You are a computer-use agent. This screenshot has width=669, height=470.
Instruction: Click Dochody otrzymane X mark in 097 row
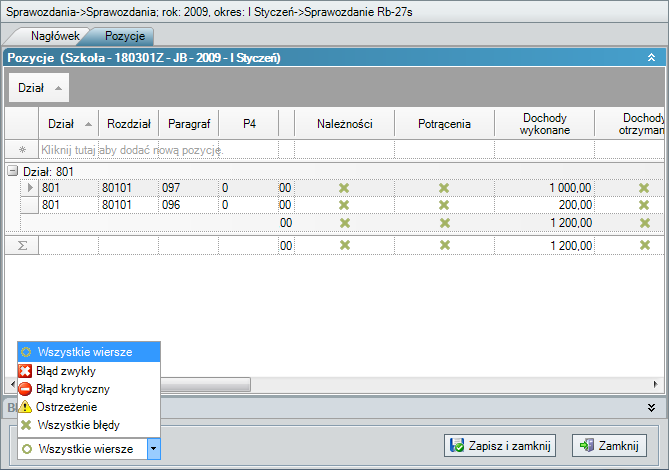point(644,188)
